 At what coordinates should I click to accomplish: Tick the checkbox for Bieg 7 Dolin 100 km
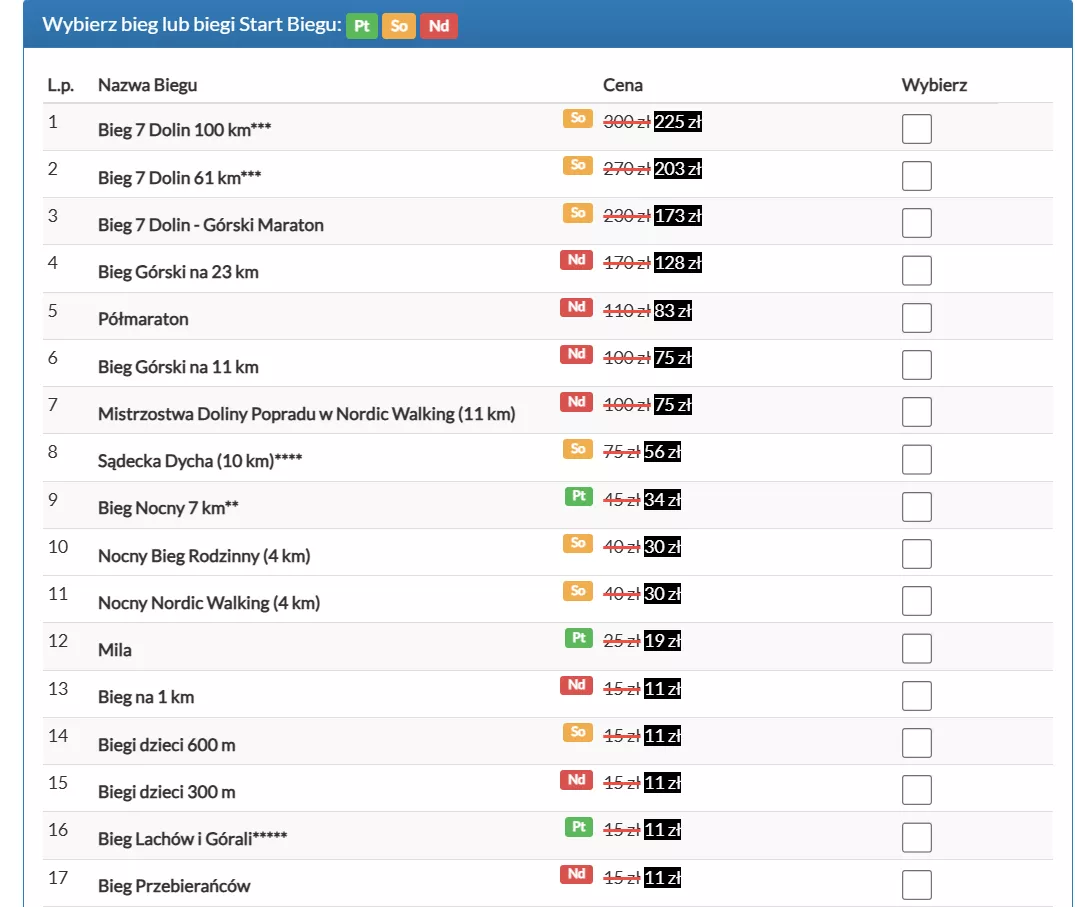916,129
